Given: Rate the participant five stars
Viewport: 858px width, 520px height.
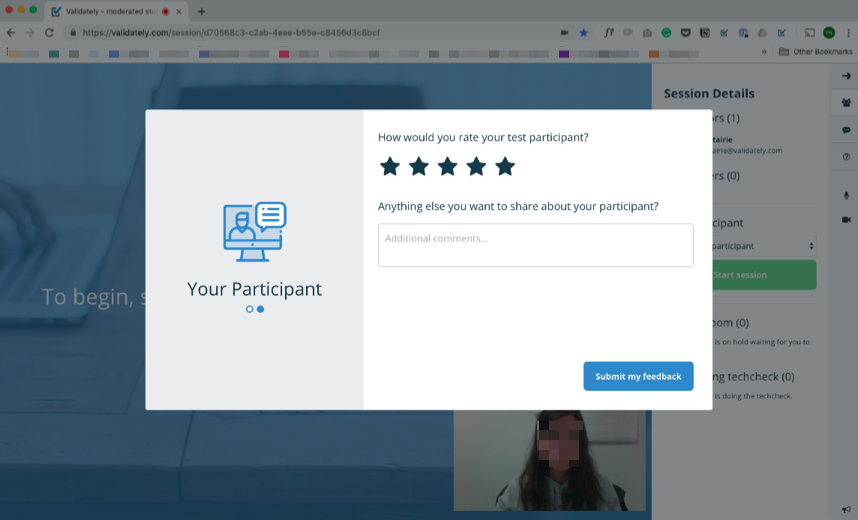Looking at the screenshot, I should tap(505, 166).
